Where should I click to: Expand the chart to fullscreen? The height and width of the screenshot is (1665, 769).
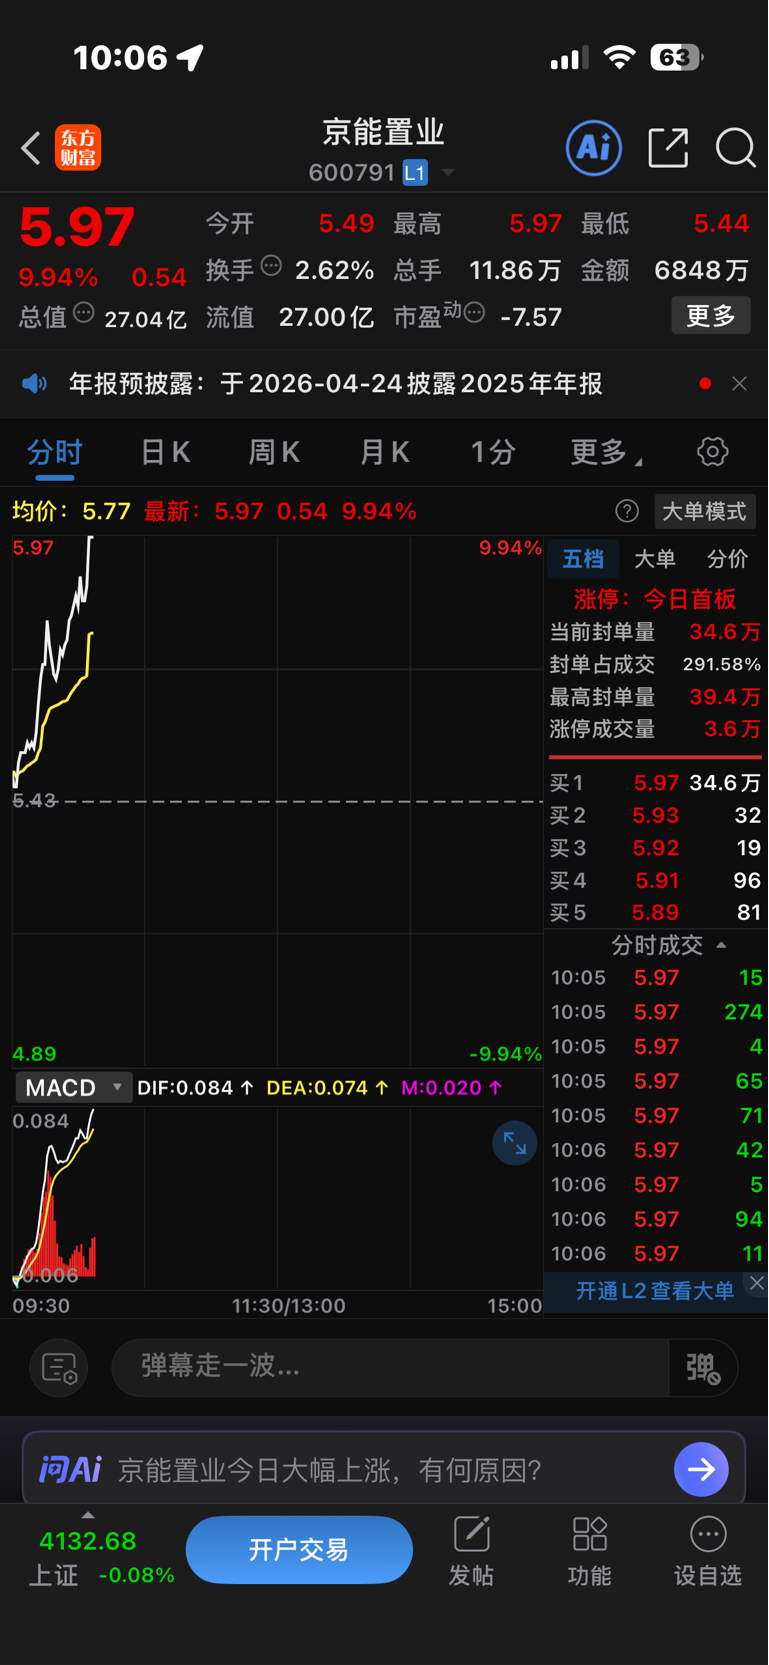tap(515, 1143)
